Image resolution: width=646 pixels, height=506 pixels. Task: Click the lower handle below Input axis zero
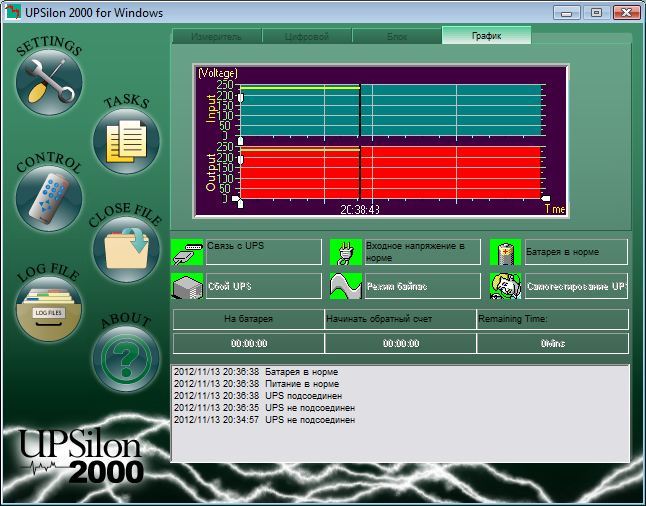click(x=241, y=141)
